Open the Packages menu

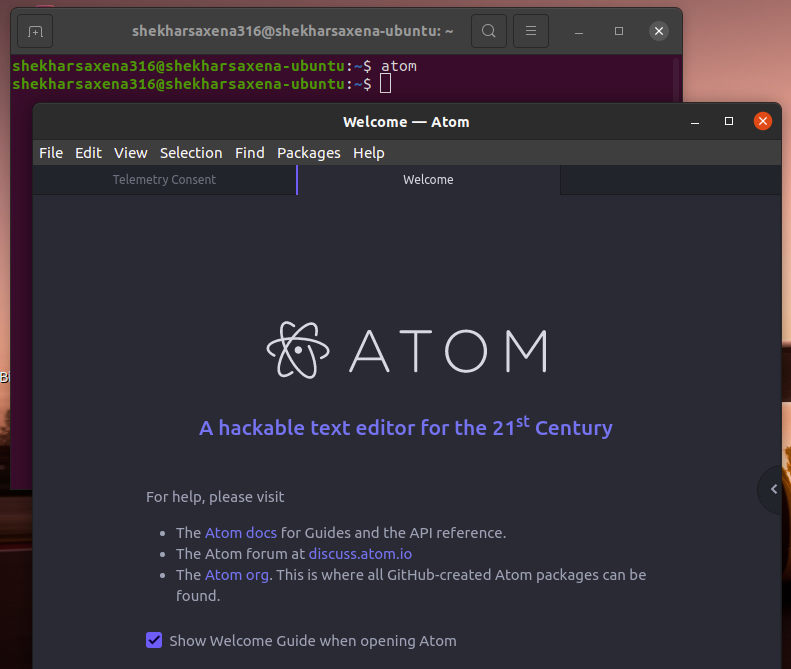[309, 153]
